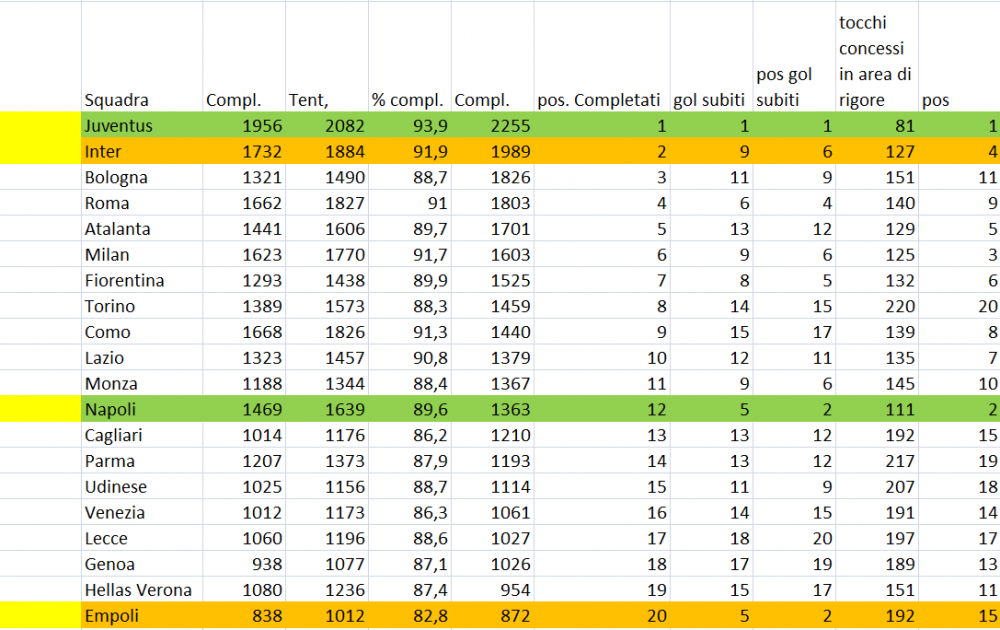Select the Empoli team cell
The image size is (1000, 630).
[x=142, y=616]
